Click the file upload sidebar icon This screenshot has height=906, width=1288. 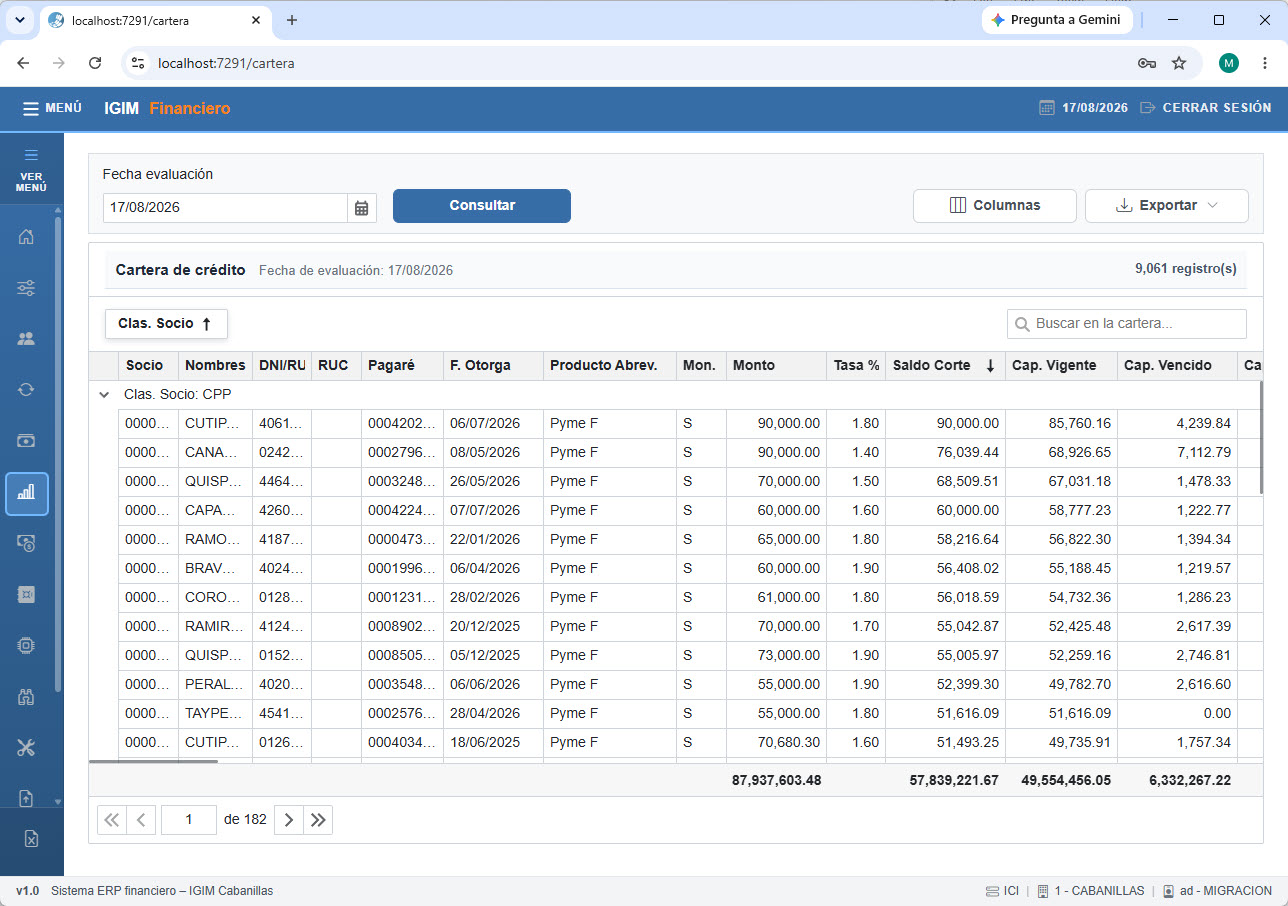(x=27, y=798)
